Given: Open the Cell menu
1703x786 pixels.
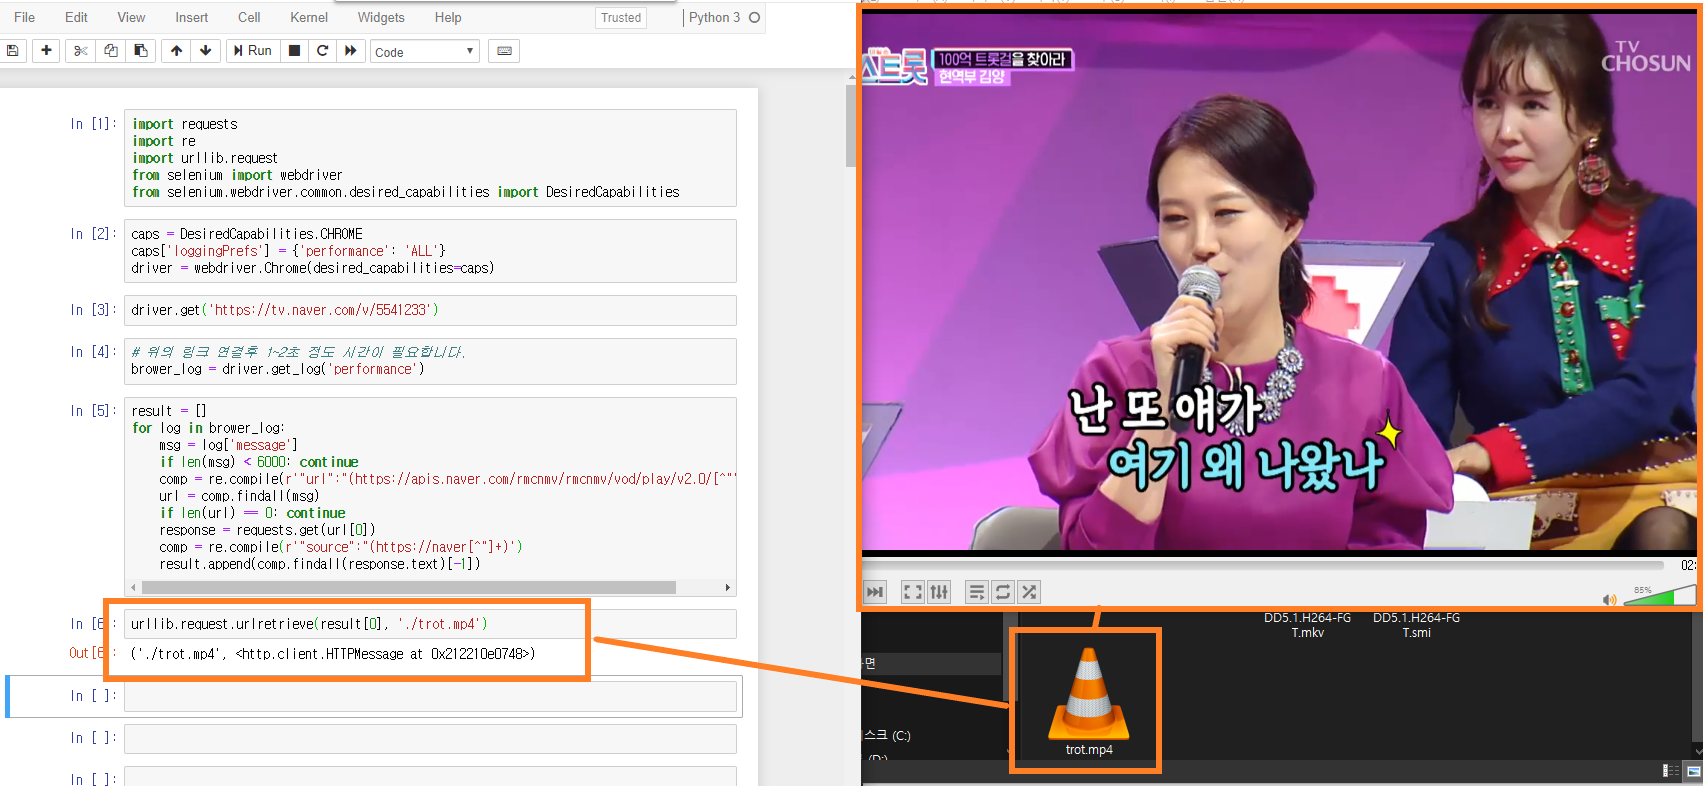Looking at the screenshot, I should pos(249,17).
